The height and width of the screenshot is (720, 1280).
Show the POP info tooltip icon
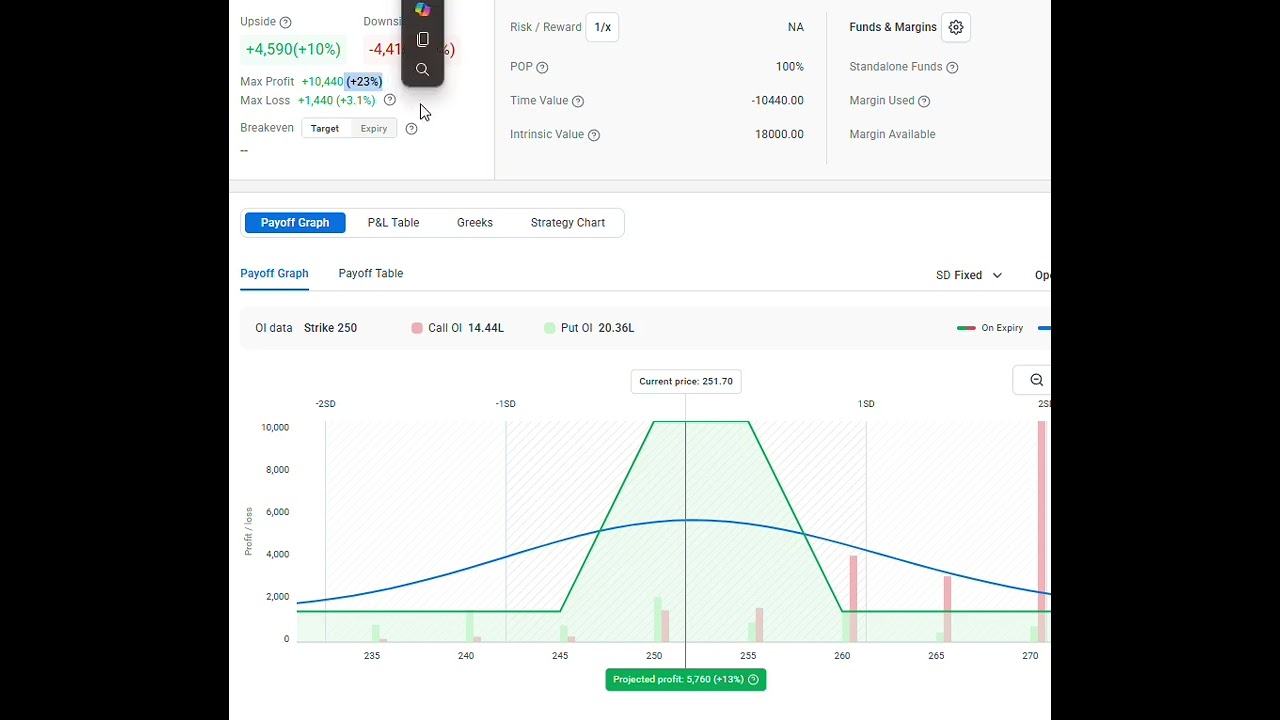(542, 67)
